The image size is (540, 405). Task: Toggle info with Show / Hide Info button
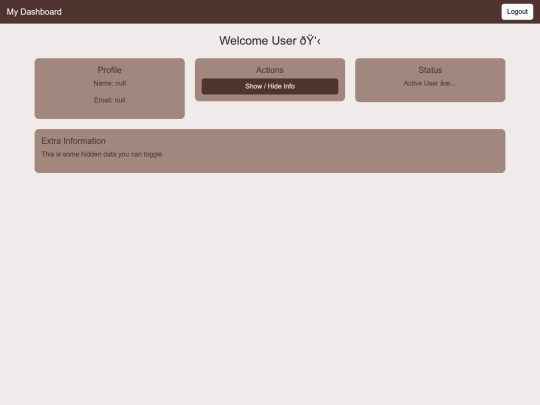270,86
